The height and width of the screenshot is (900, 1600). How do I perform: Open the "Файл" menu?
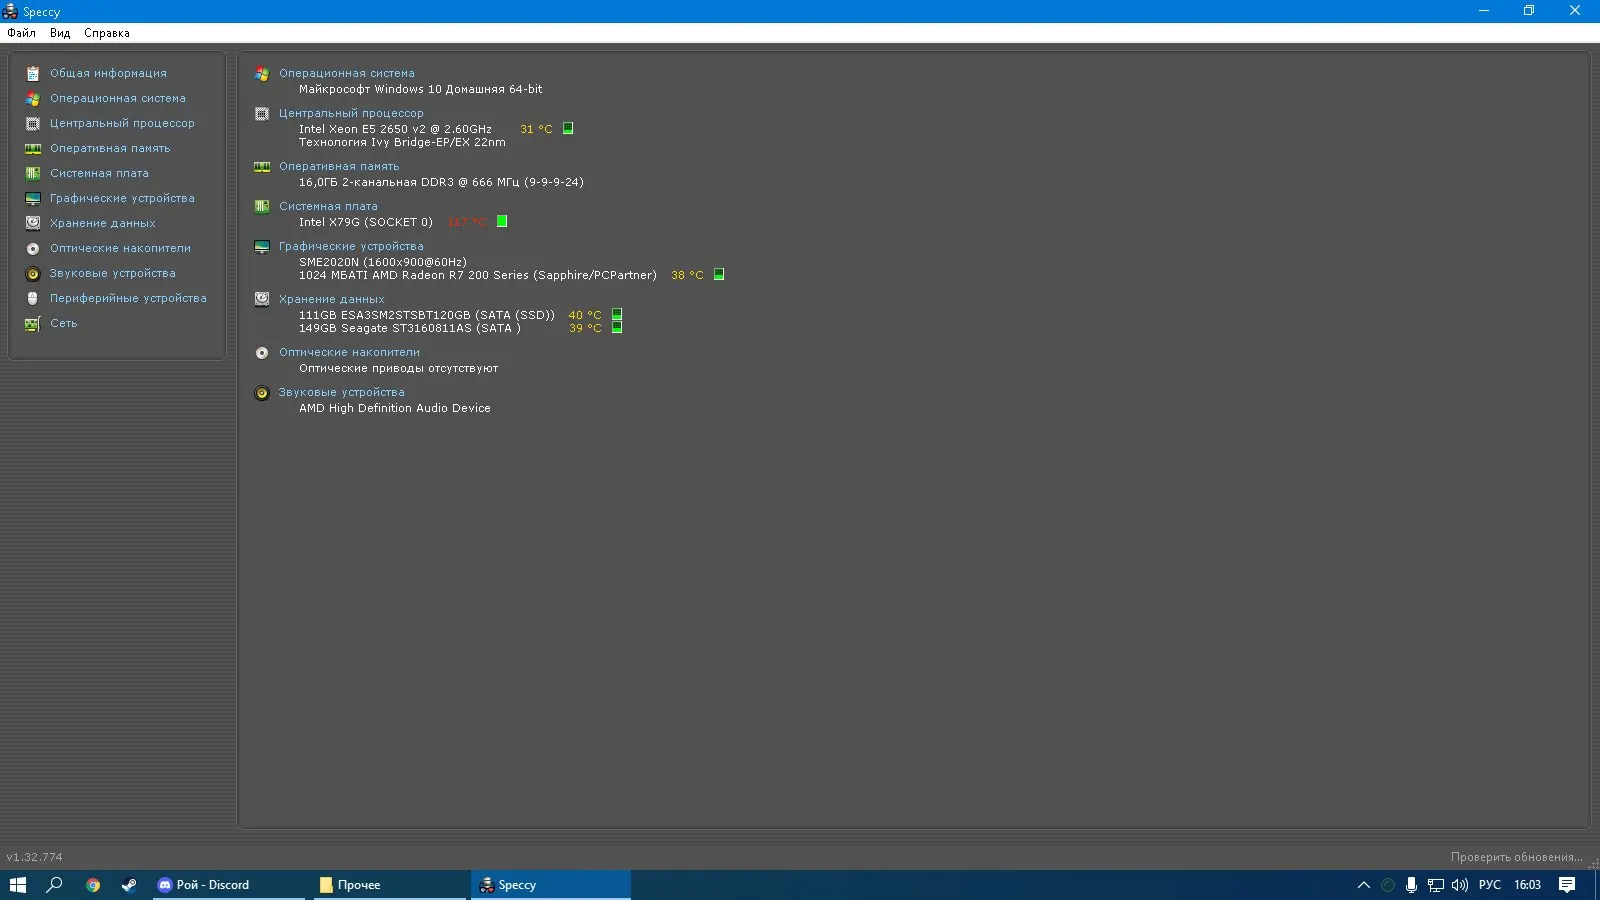point(21,33)
